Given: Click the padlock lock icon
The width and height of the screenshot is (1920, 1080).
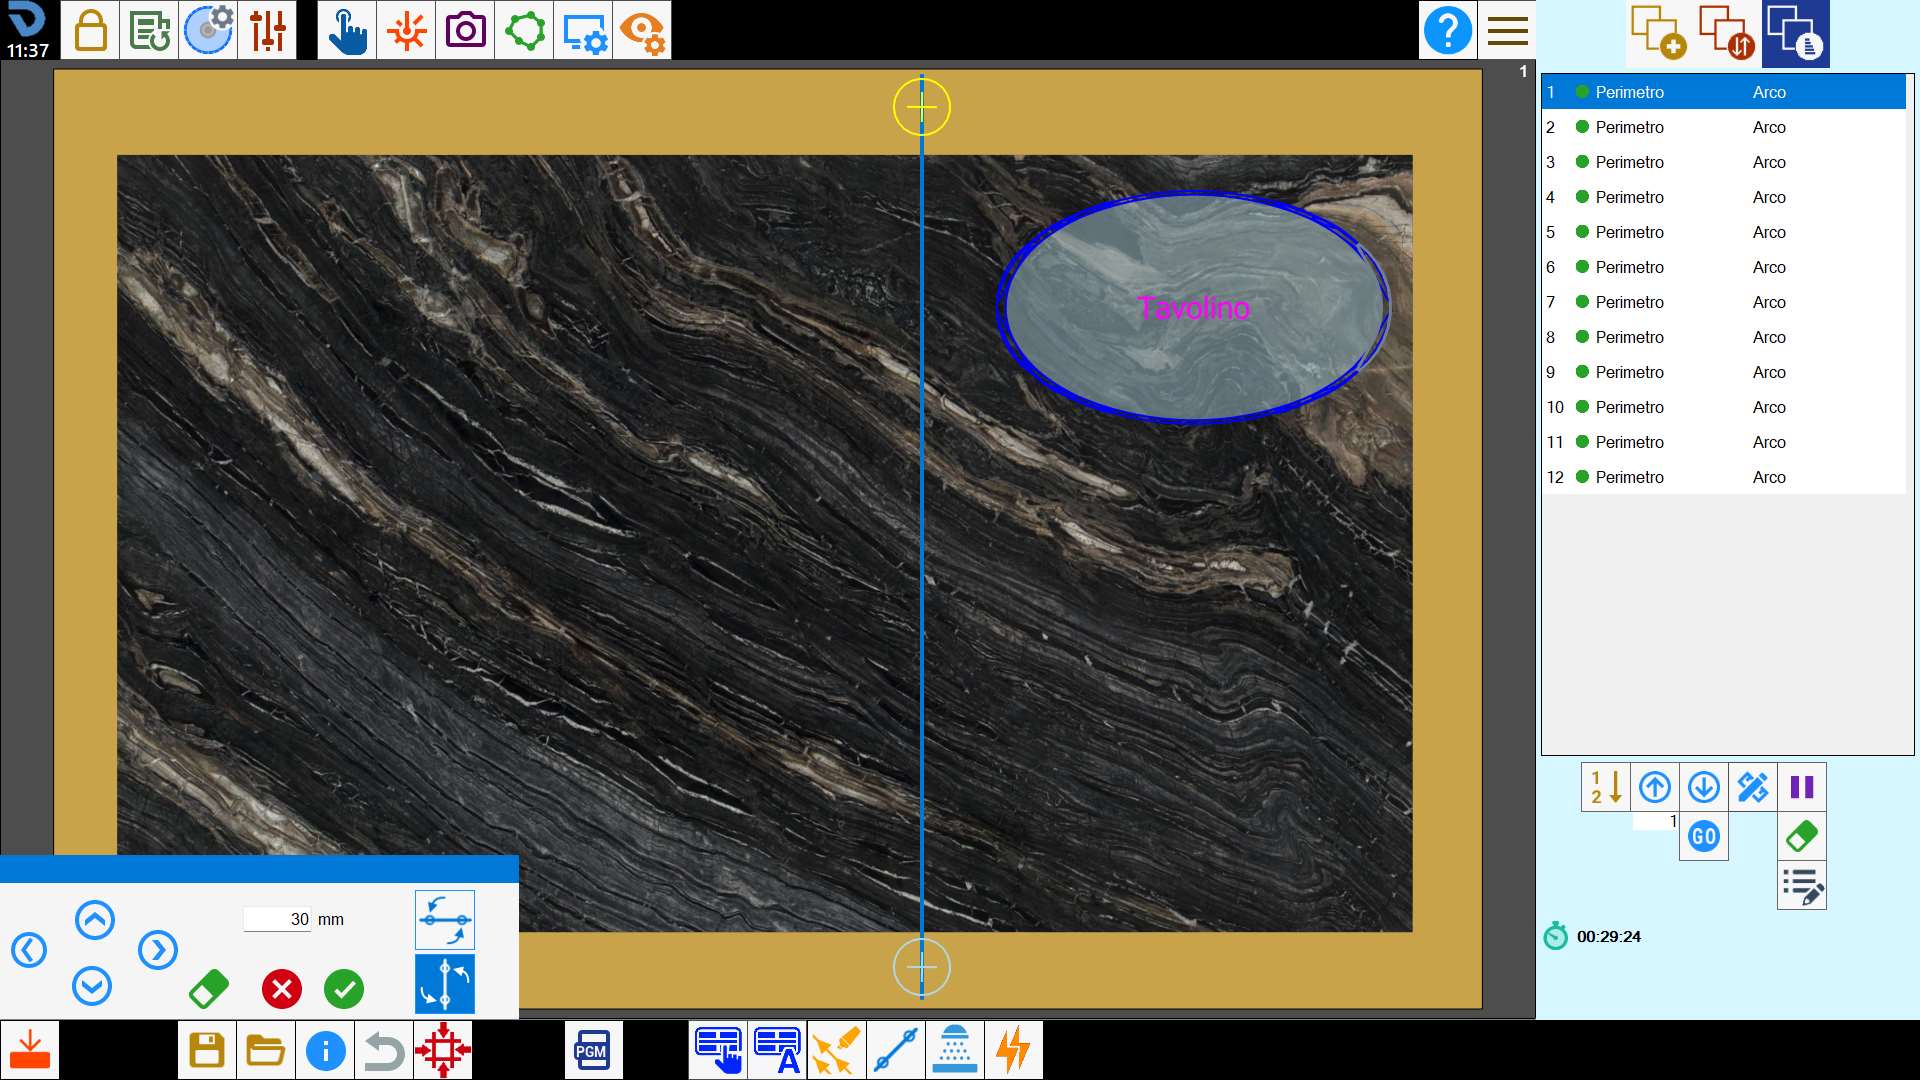Looking at the screenshot, I should [90, 30].
